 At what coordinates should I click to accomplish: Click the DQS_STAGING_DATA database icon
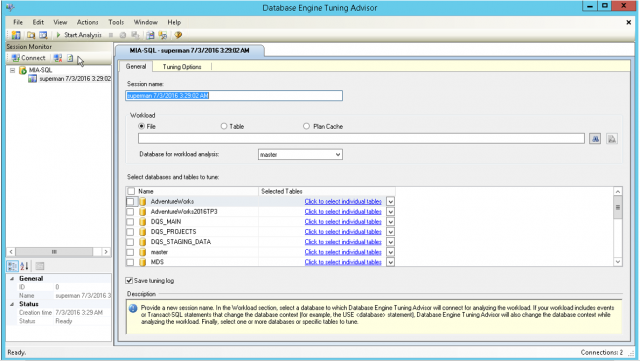click(x=142, y=242)
